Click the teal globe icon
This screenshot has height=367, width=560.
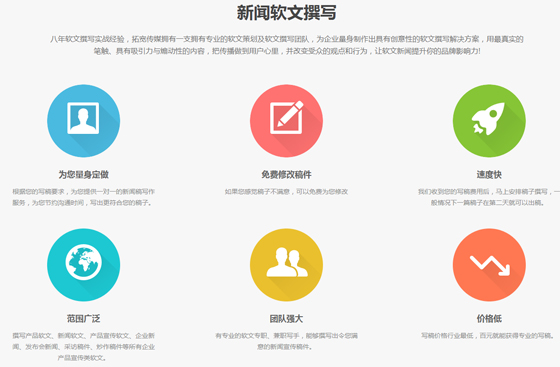click(84, 265)
